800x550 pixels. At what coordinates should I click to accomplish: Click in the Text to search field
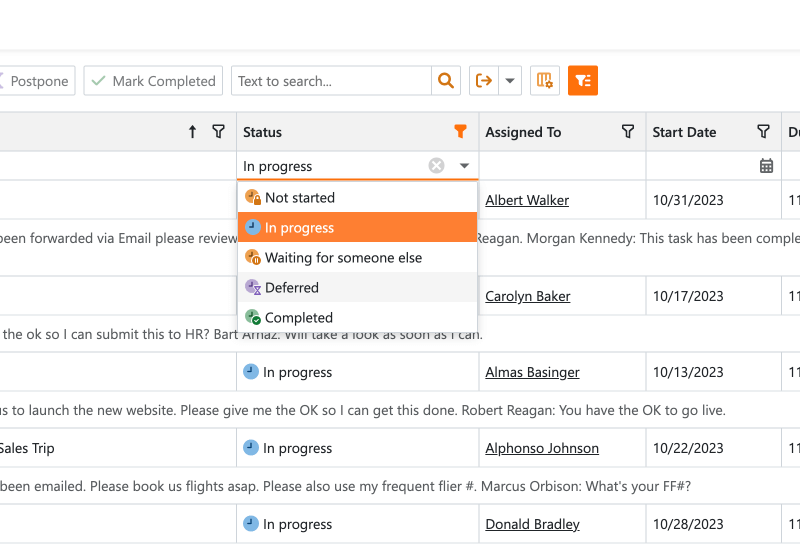pos(331,81)
